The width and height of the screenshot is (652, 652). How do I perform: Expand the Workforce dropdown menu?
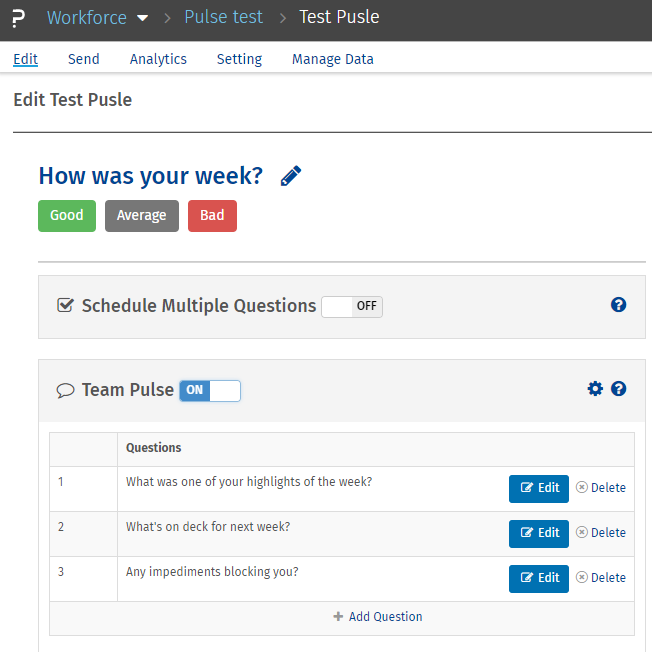(142, 18)
